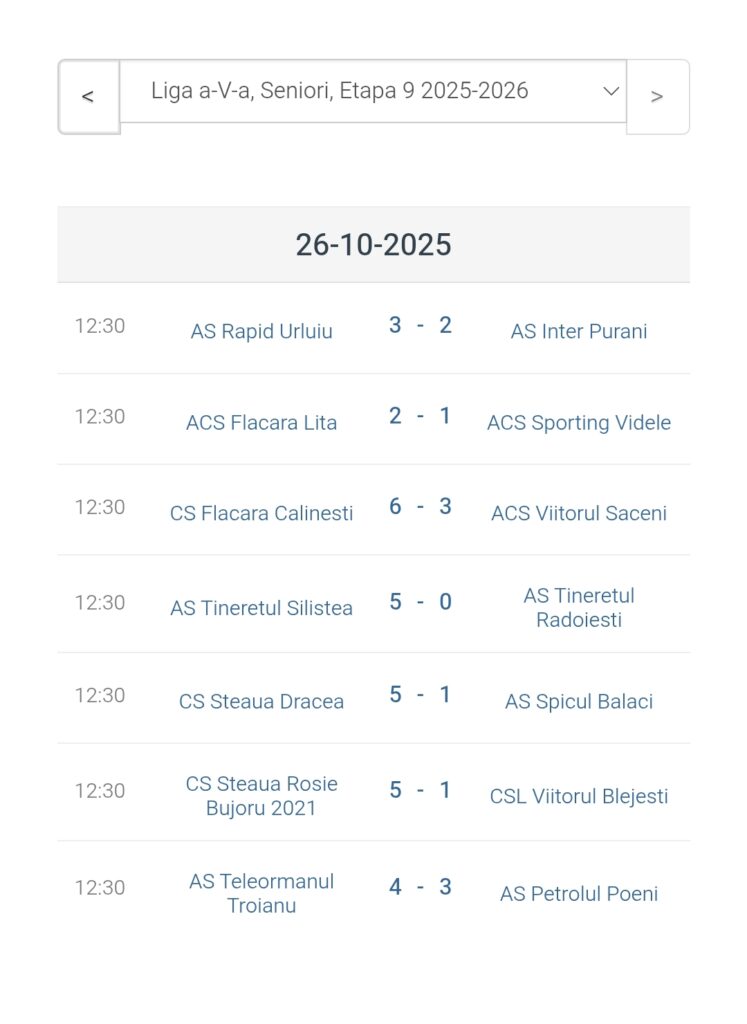This screenshot has height=1024, width=747.
Task: Click the 6 - 3 match score
Action: coord(420,506)
